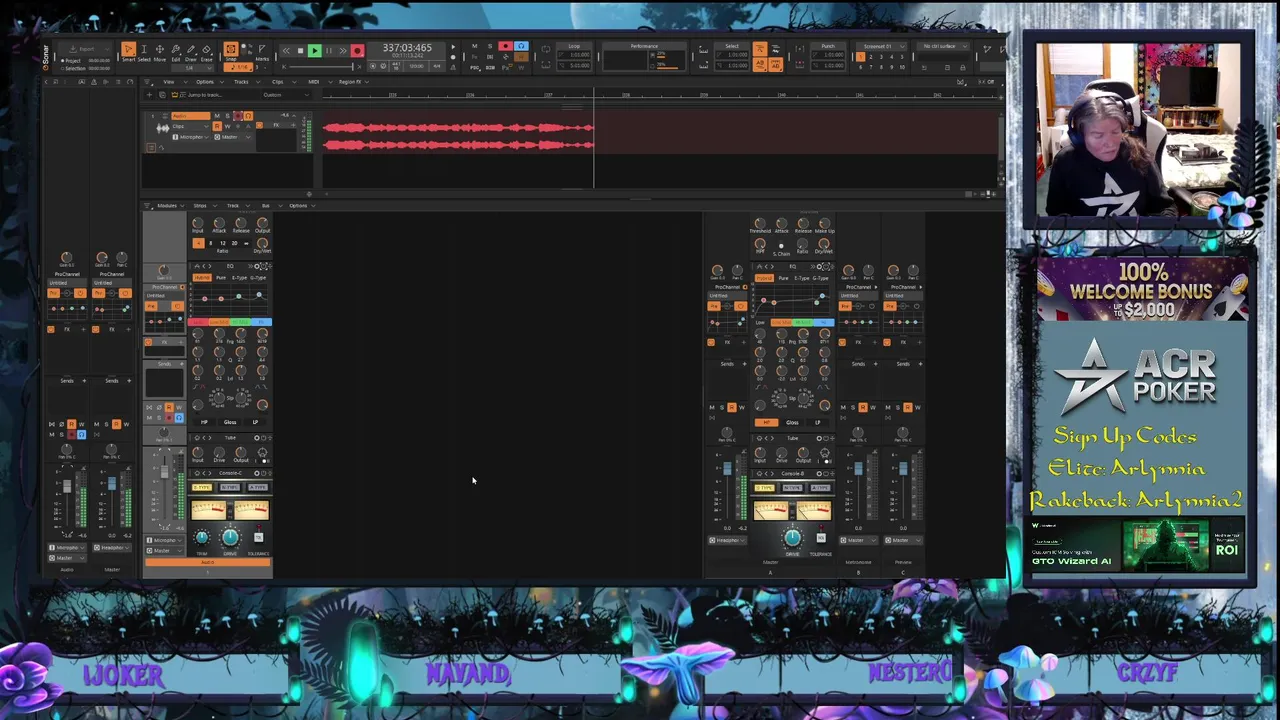Open the MIDI menu
Image resolution: width=1280 pixels, height=720 pixels.
(318, 82)
